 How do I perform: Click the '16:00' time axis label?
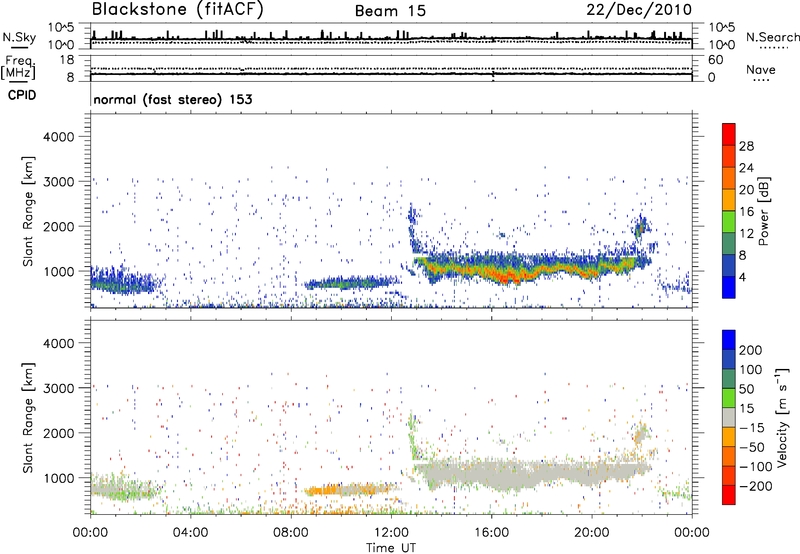(491, 533)
